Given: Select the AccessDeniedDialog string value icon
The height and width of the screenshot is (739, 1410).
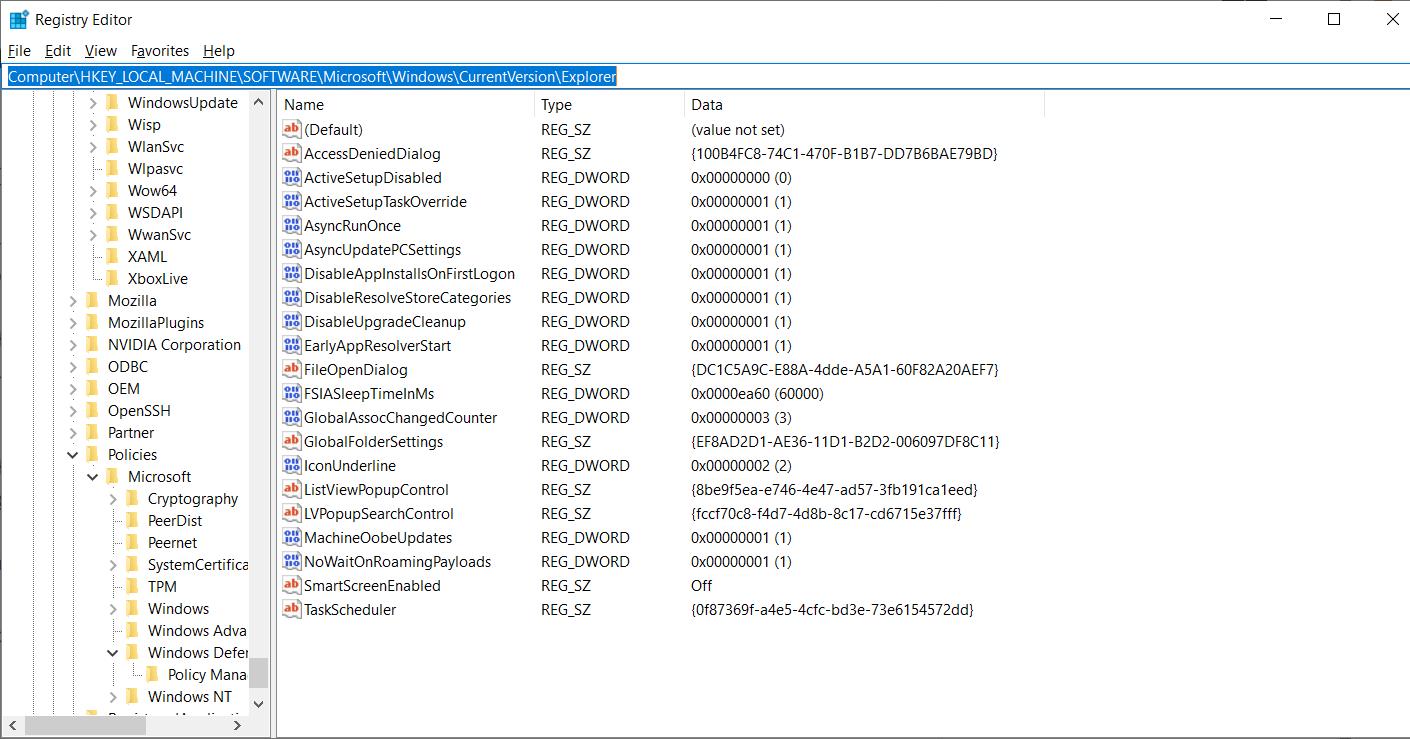Looking at the screenshot, I should click(291, 153).
